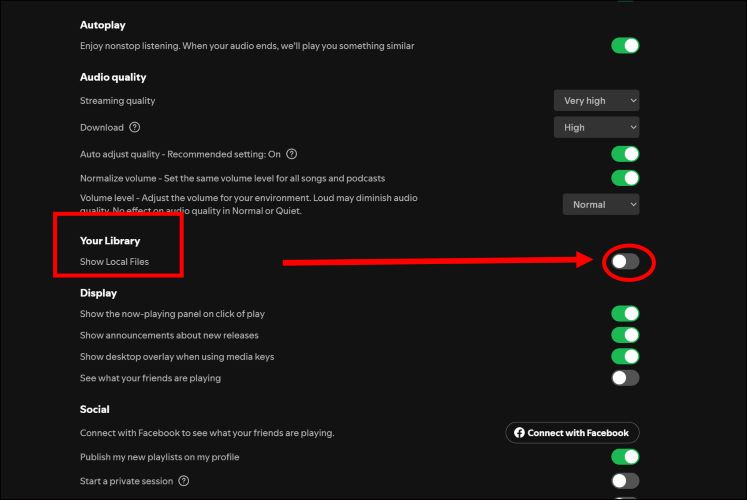Click the Audio quality heading
This screenshot has height=500, width=747.
[113, 77]
